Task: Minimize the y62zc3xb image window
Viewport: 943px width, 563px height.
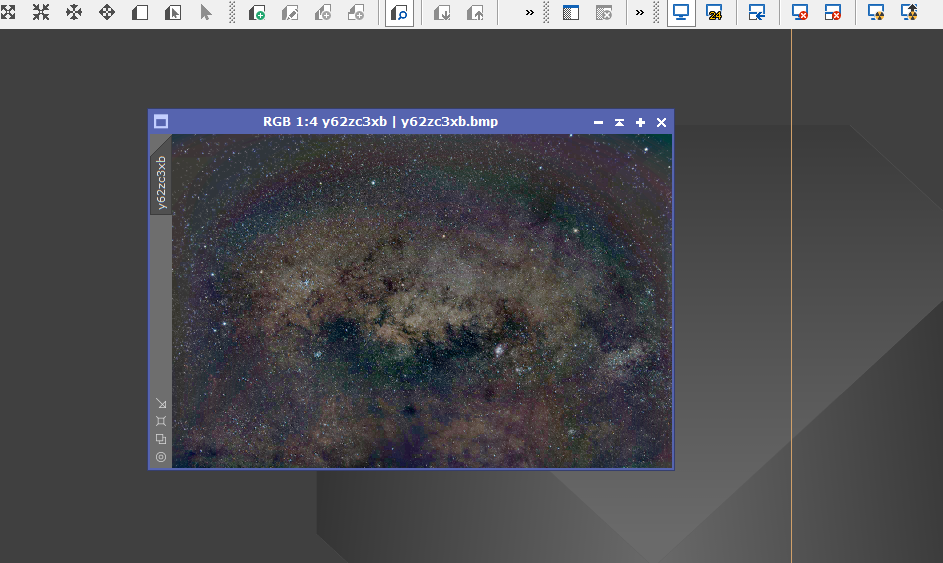Action: point(598,122)
